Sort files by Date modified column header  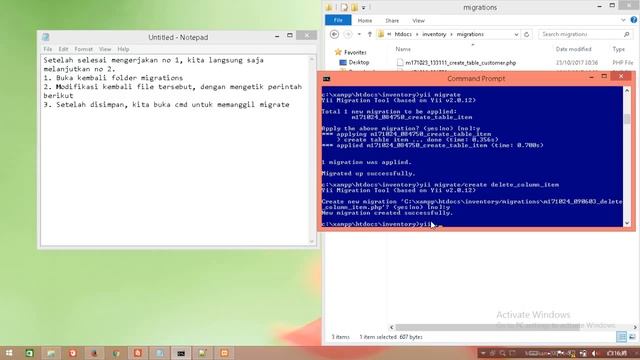[x=573, y=49]
